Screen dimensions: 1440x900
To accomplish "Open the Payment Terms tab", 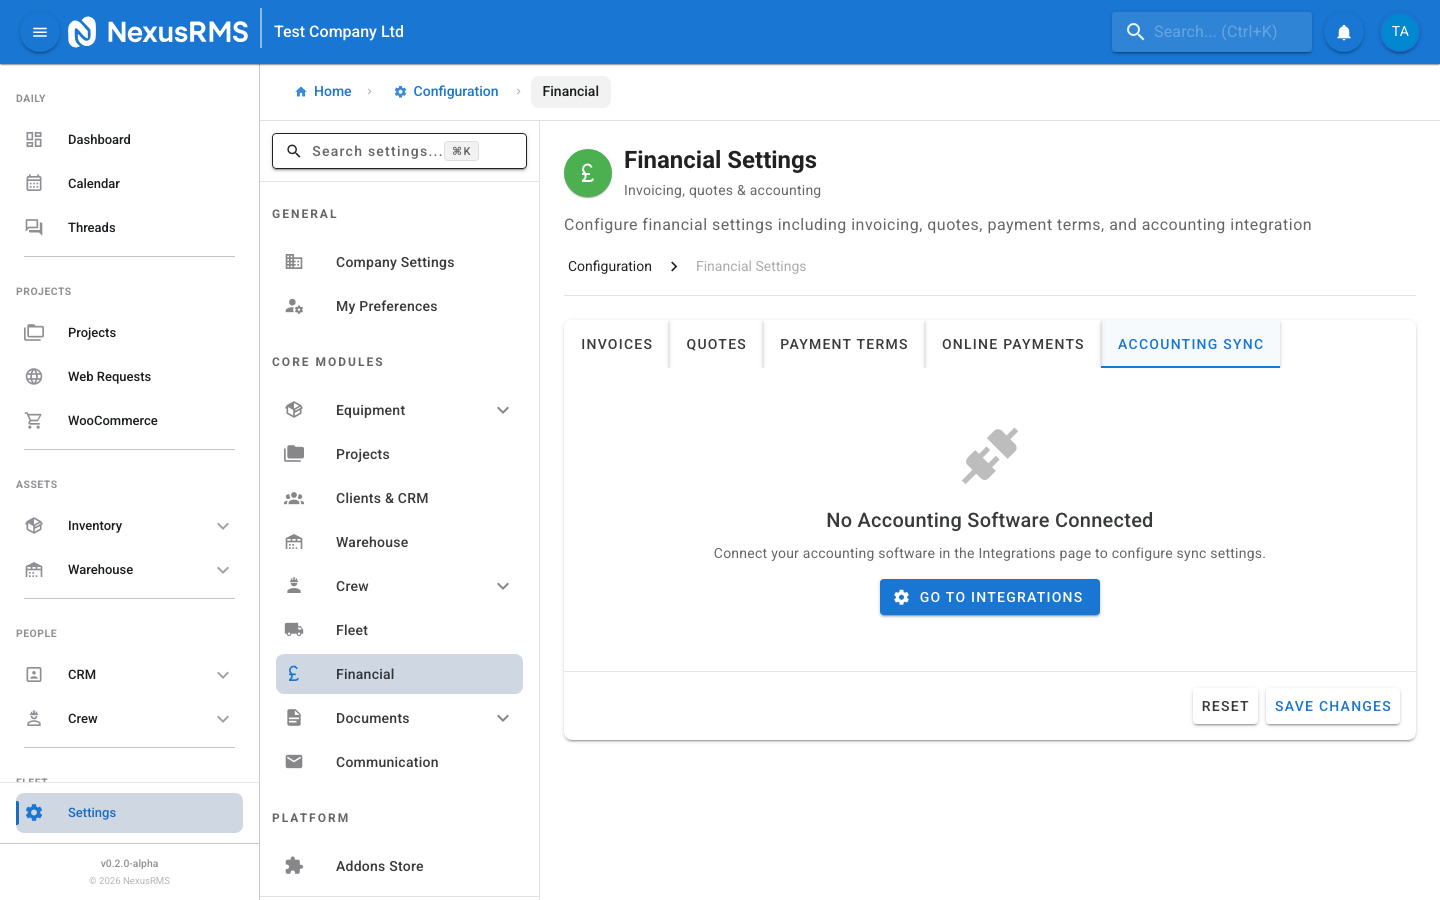I will tap(844, 343).
